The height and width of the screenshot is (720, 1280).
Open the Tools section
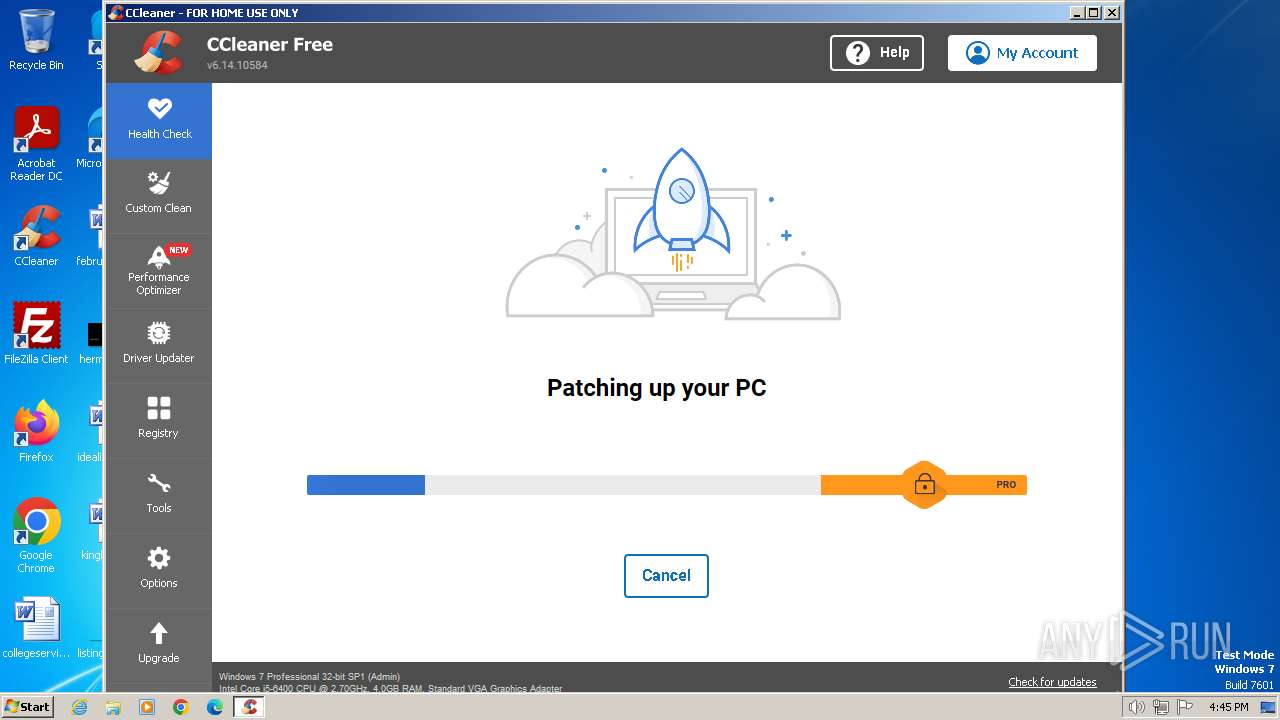(159, 495)
